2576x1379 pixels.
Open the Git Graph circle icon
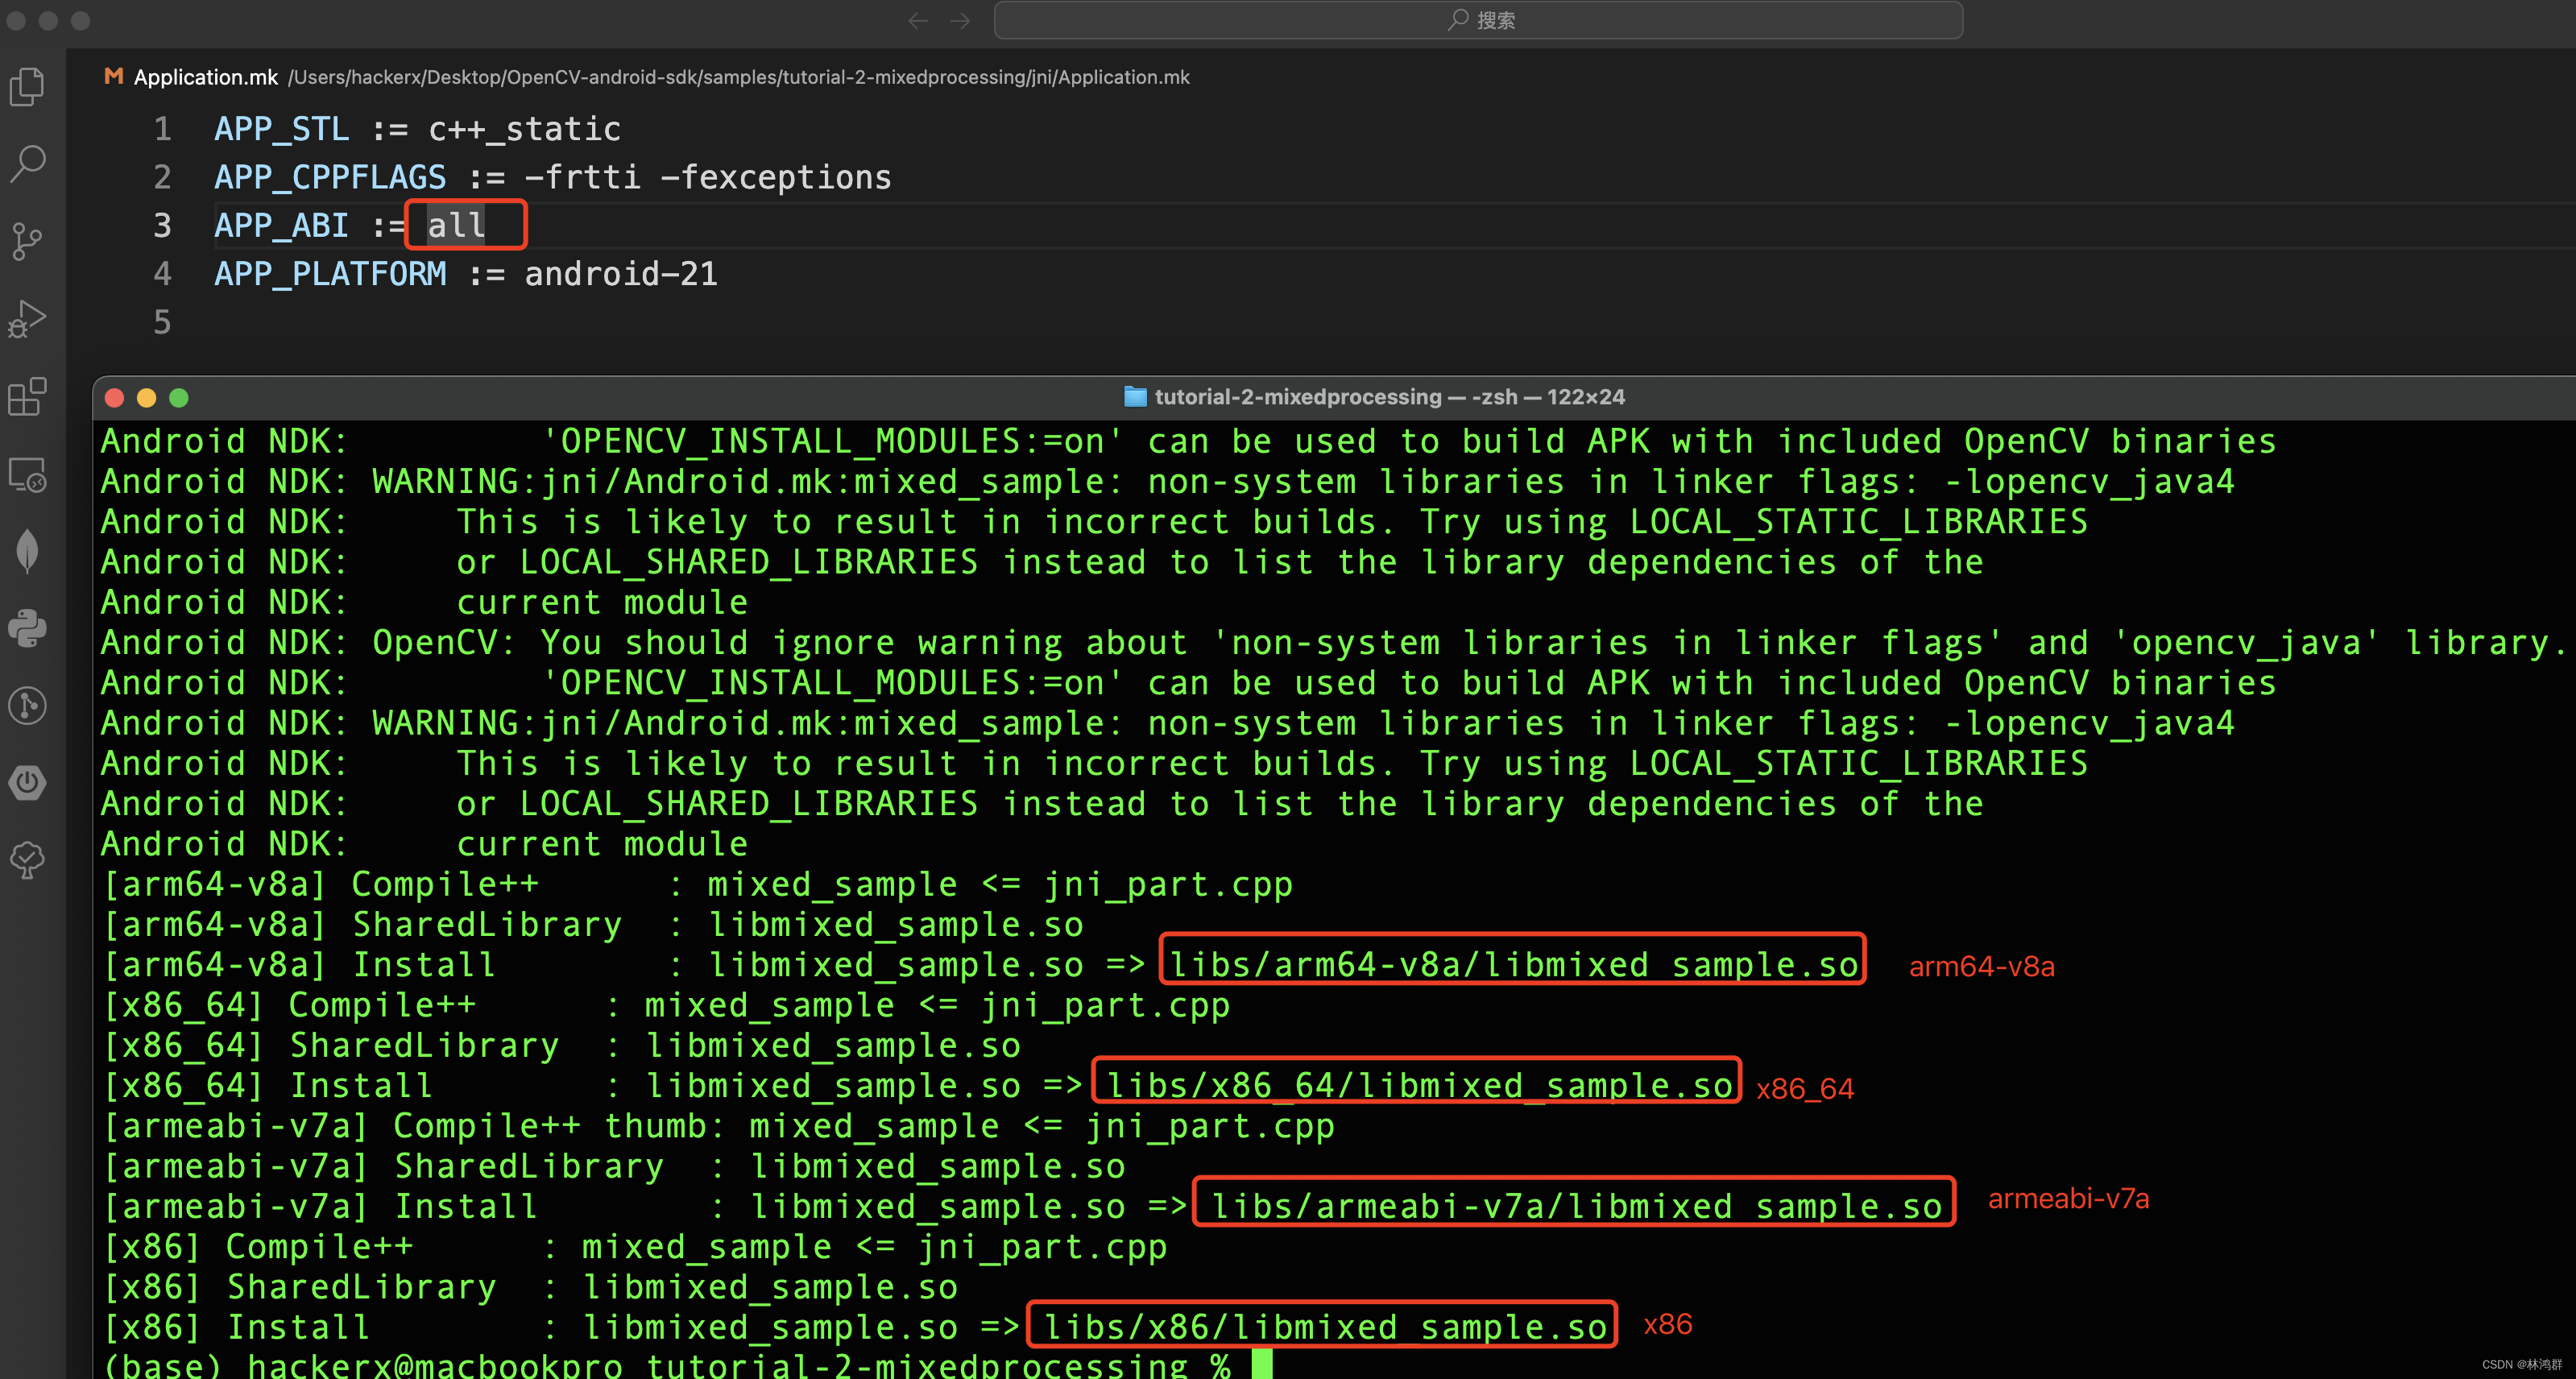point(27,705)
